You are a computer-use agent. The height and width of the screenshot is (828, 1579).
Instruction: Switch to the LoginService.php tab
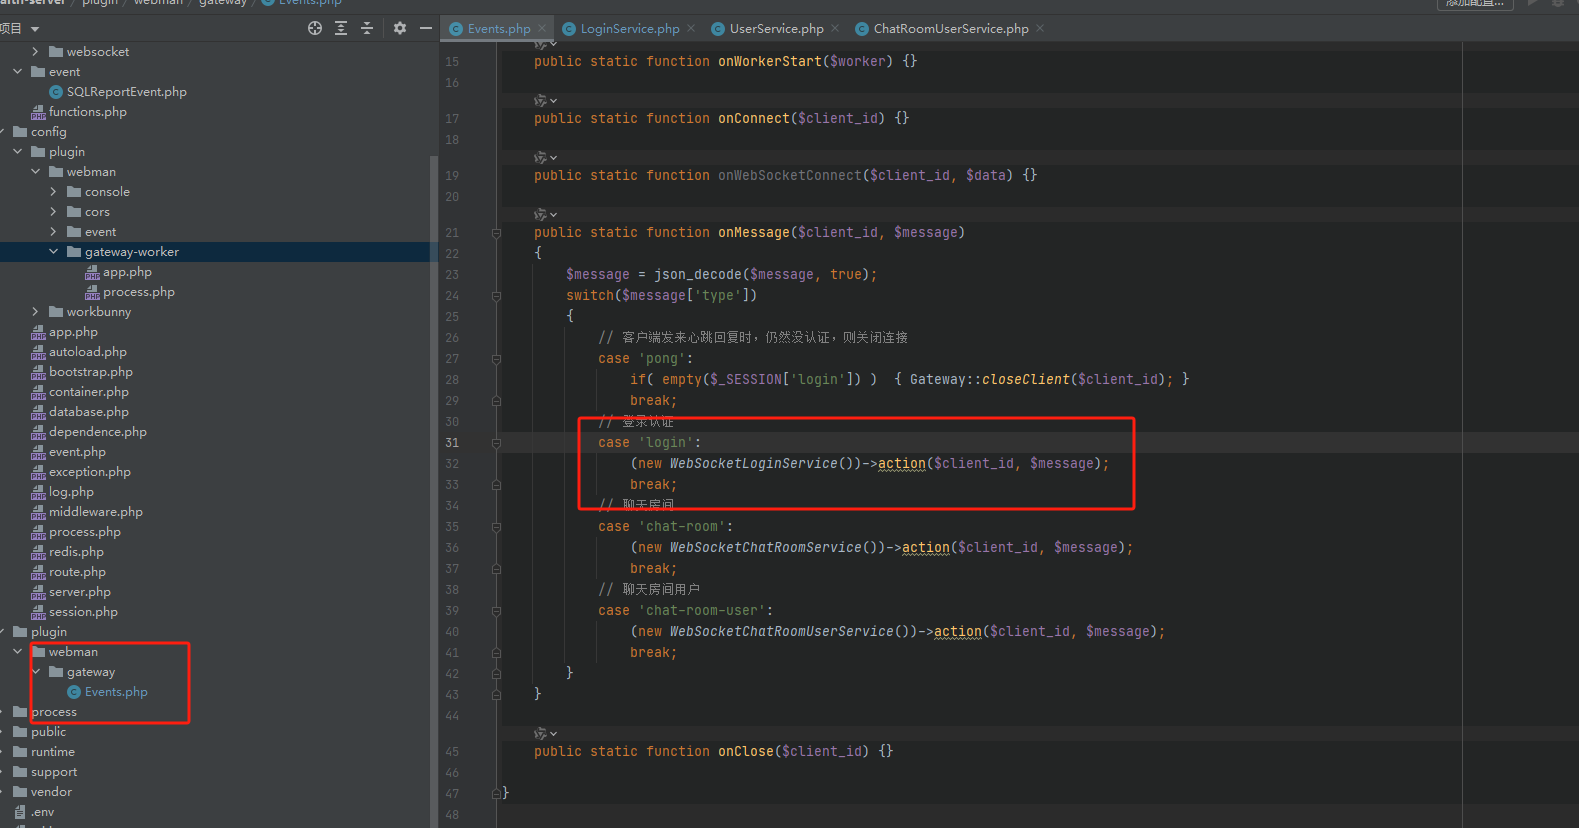[x=629, y=29]
